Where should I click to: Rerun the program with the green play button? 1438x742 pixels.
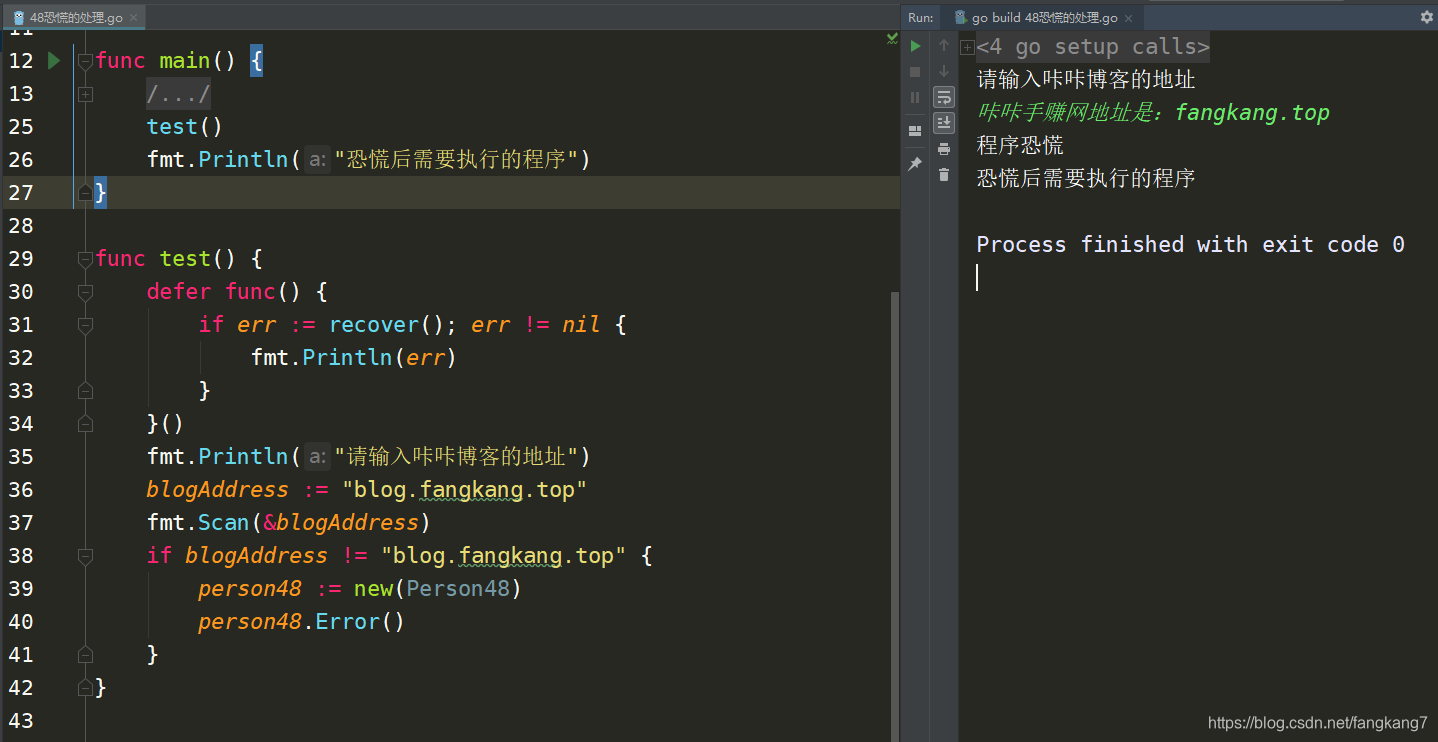[x=914, y=46]
